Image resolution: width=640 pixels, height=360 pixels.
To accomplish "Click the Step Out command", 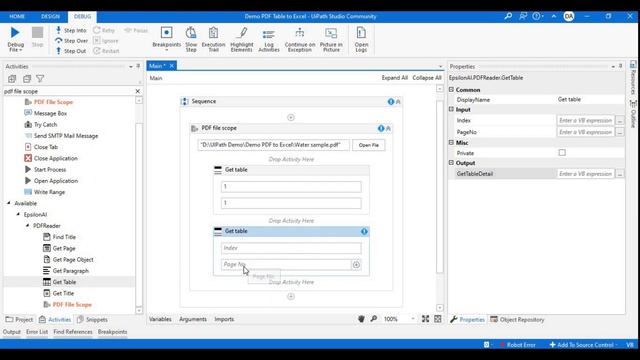I will click(71, 51).
